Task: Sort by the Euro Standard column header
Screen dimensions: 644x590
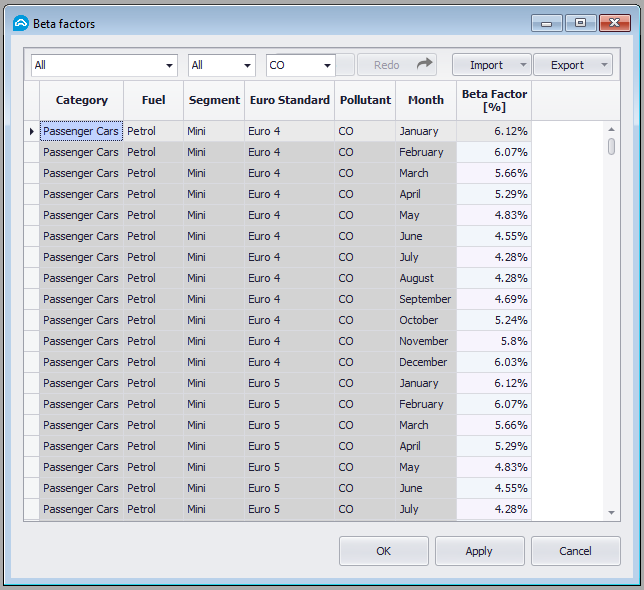Action: click(289, 100)
